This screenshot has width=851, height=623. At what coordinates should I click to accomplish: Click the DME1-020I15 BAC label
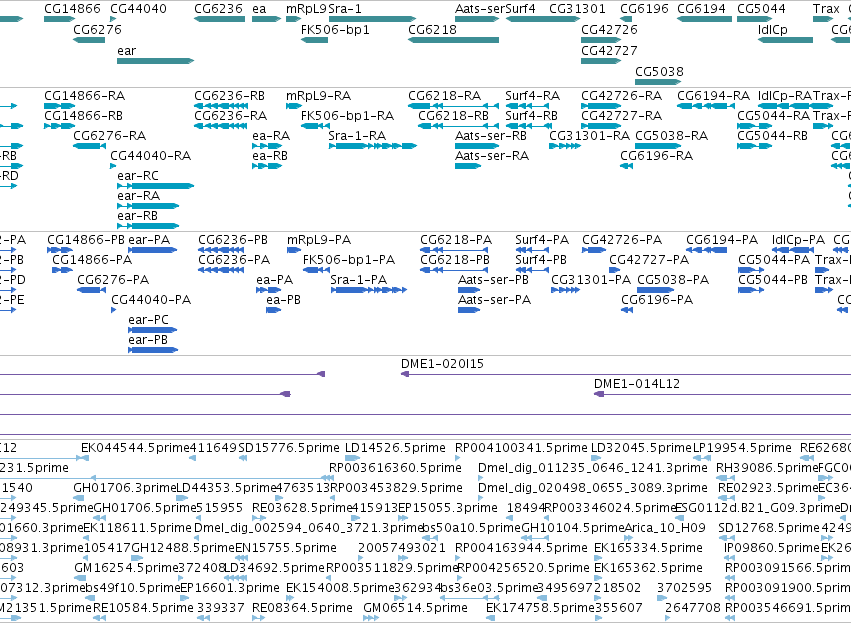pos(442,364)
